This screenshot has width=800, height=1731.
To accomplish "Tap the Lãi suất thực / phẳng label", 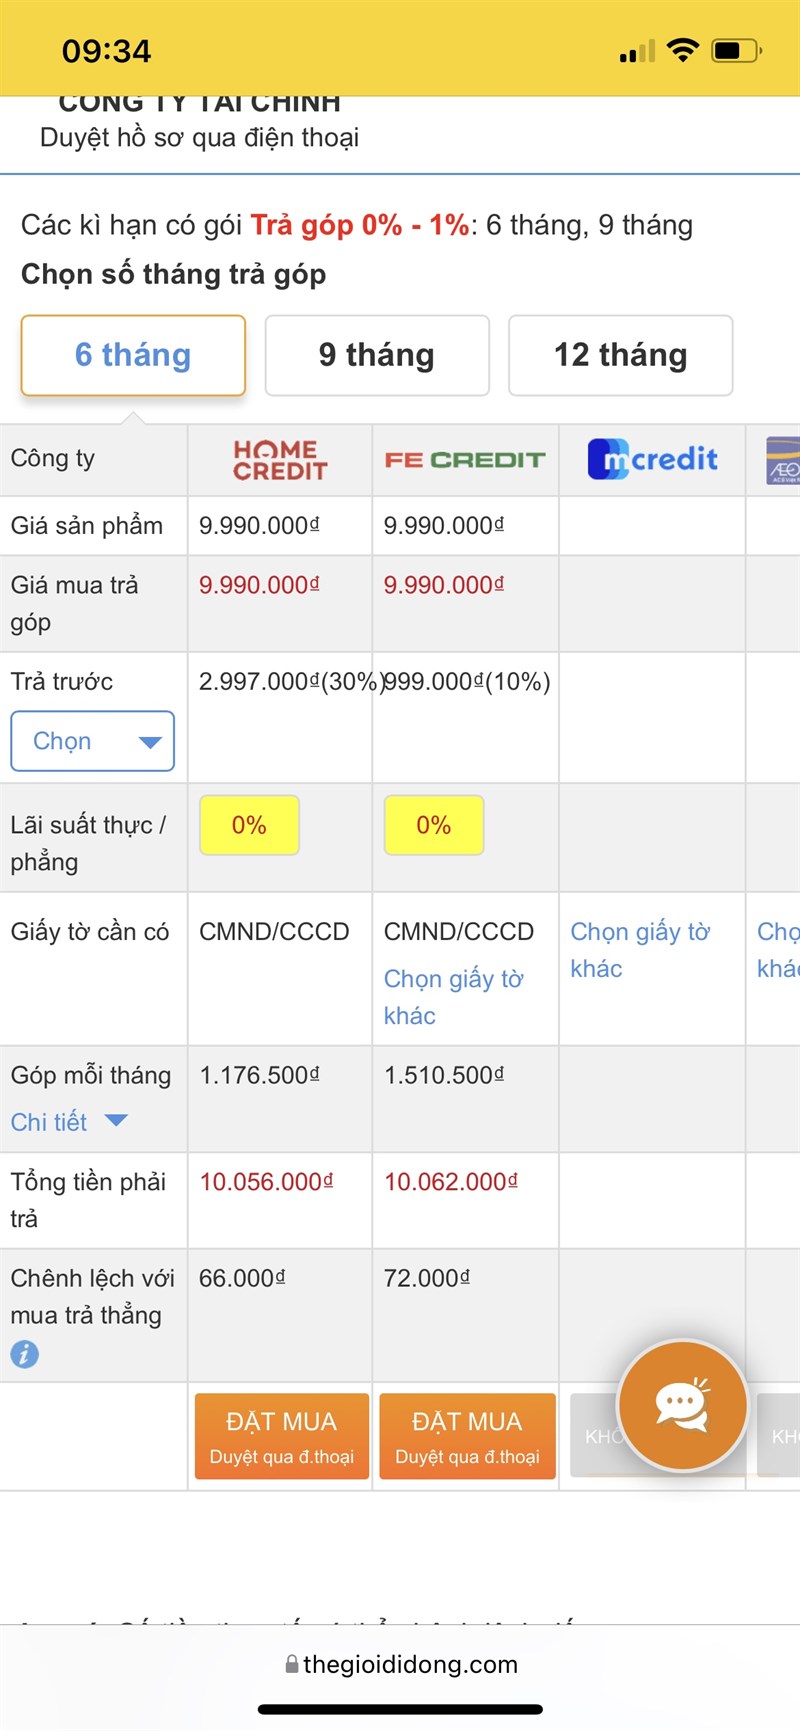I will [x=88, y=843].
